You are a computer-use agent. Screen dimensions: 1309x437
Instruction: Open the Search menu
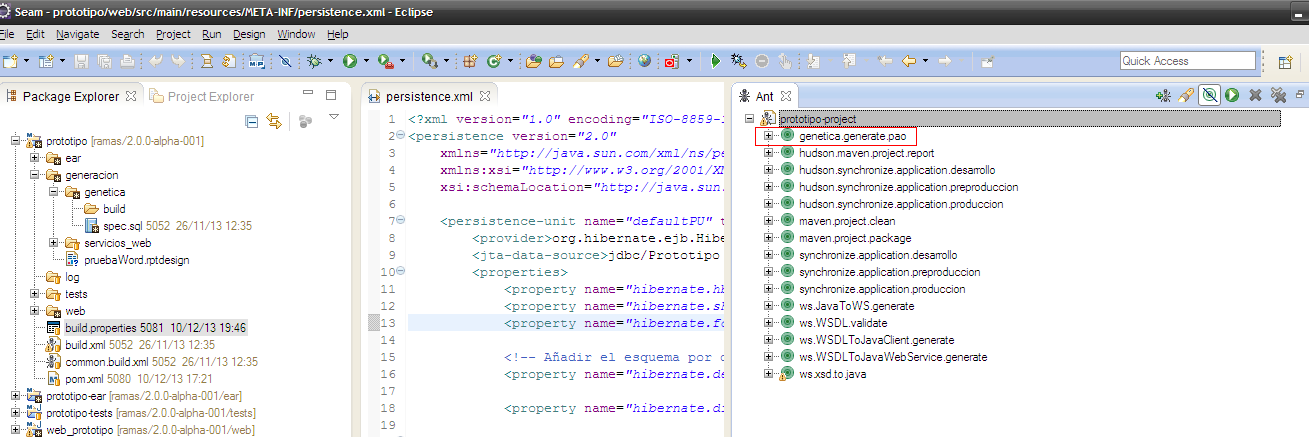(128, 34)
